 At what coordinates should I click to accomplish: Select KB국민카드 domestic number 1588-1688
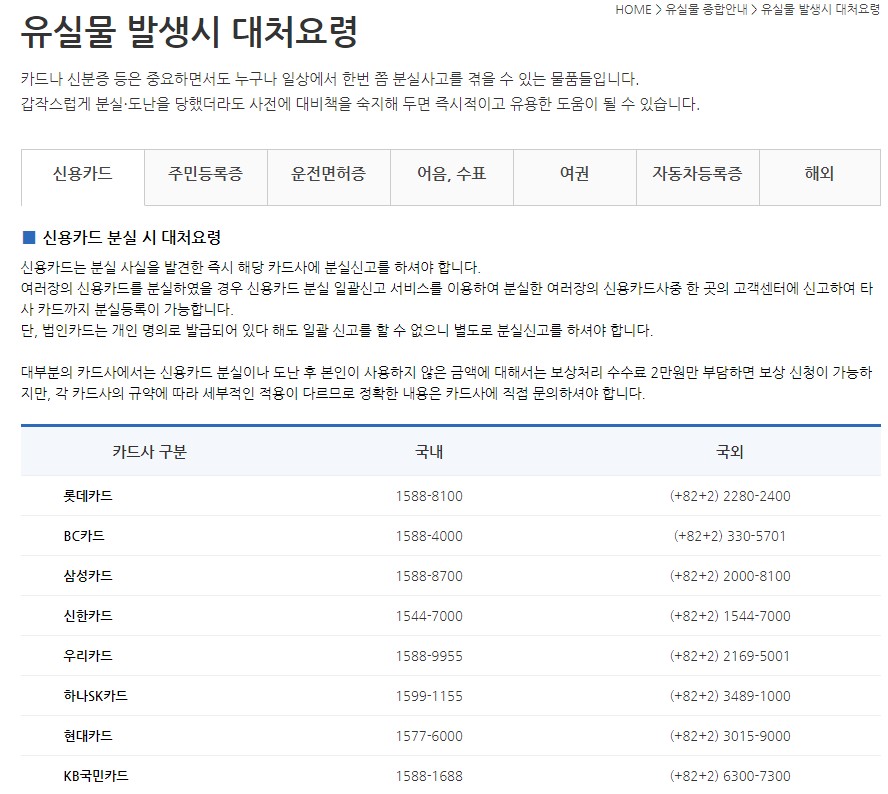[429, 776]
